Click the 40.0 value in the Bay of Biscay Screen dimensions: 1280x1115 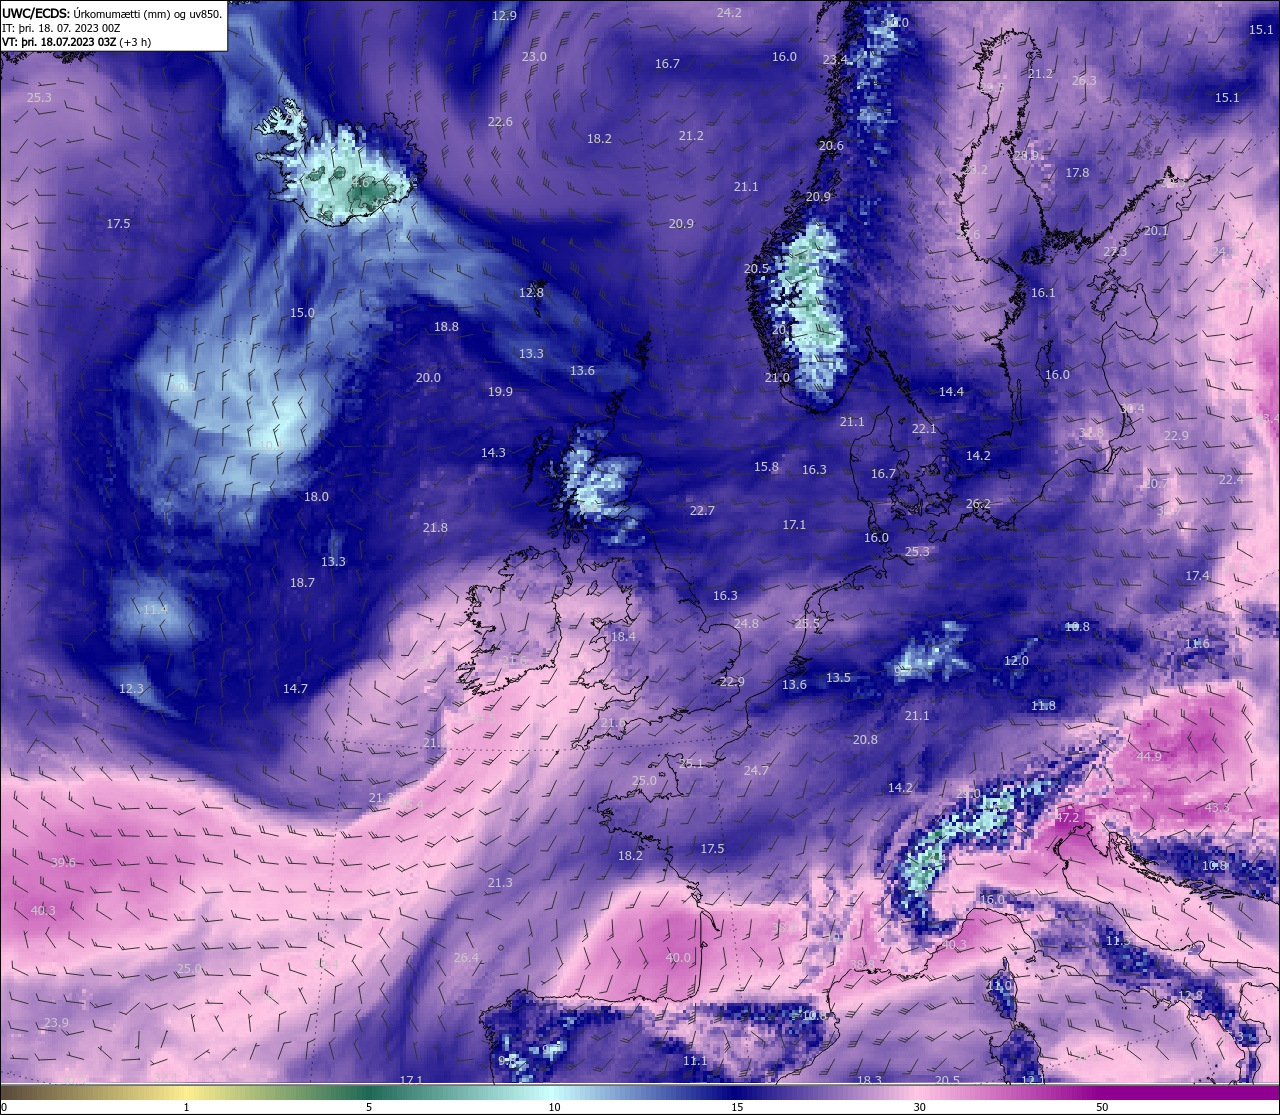[x=678, y=958]
